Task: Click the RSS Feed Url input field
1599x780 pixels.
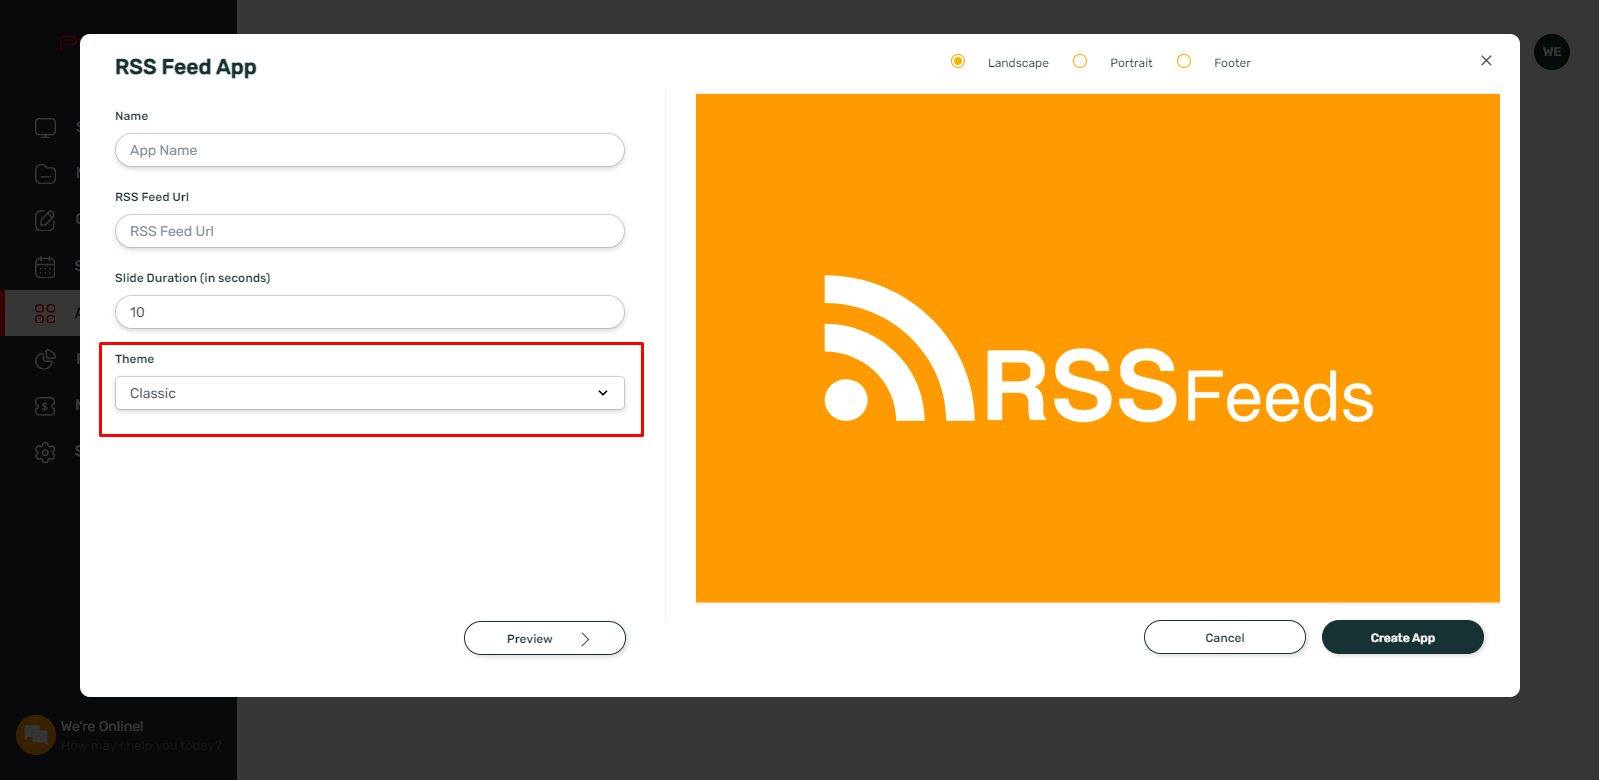Action: pyautogui.click(x=370, y=231)
